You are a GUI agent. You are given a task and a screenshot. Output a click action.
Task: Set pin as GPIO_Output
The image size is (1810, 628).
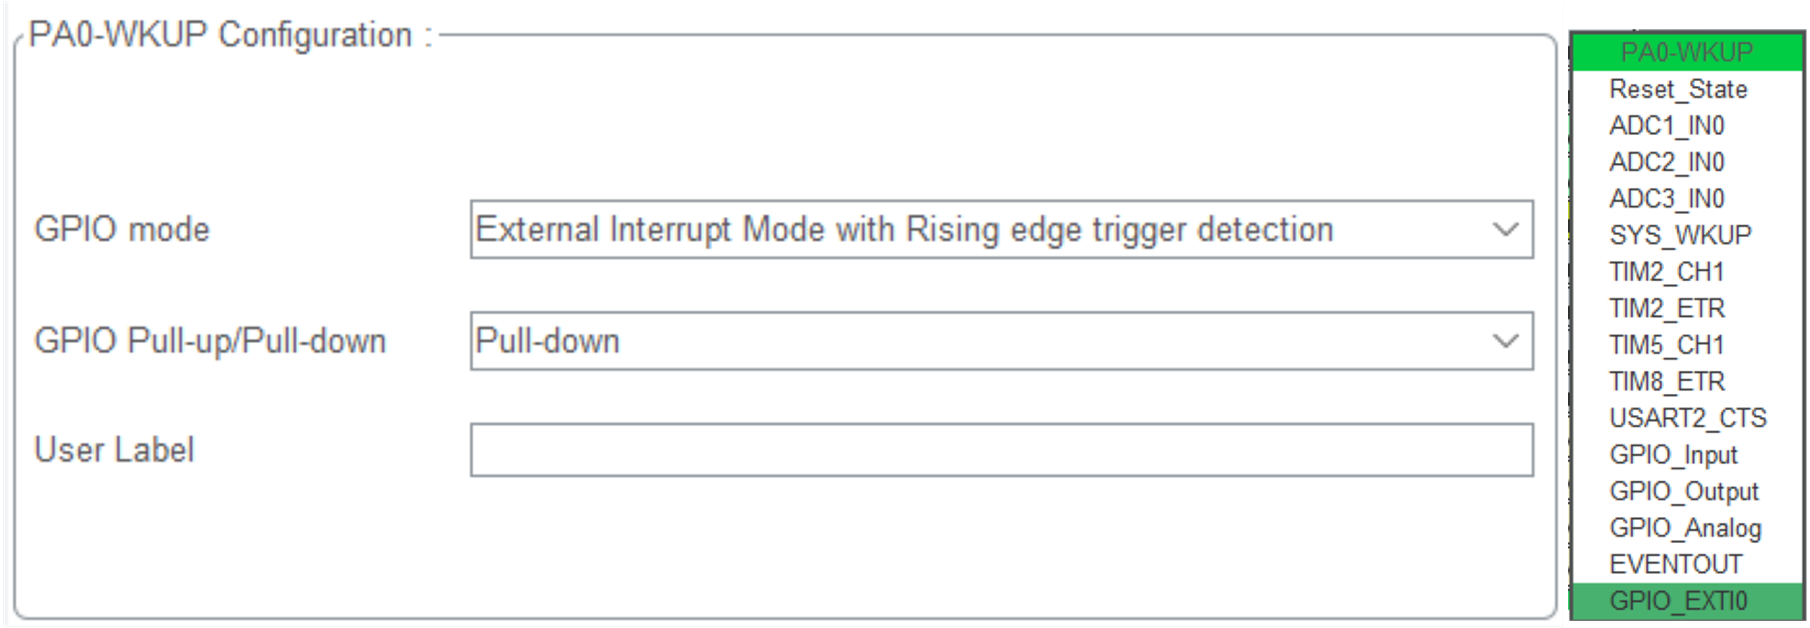[x=1683, y=491]
